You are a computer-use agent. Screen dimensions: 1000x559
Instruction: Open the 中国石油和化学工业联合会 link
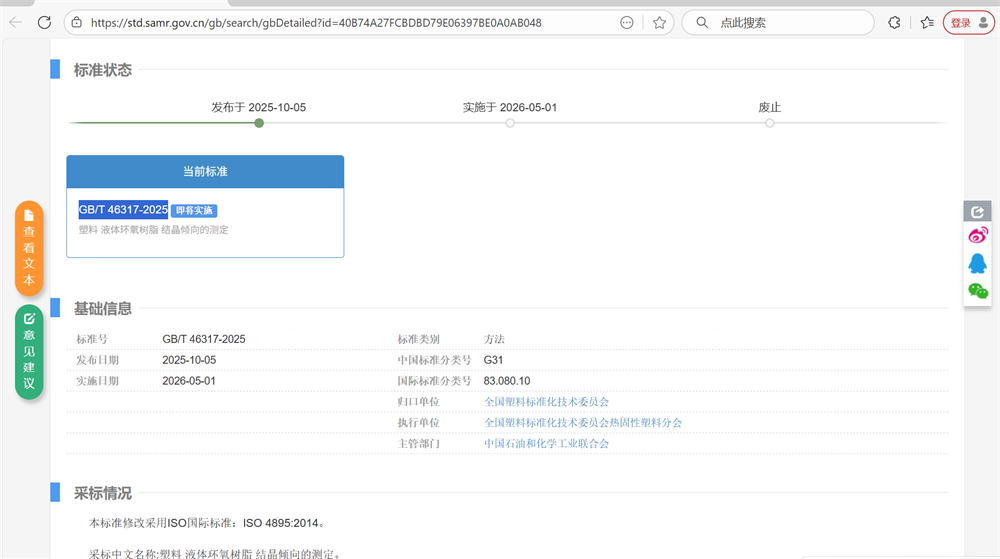coord(546,444)
